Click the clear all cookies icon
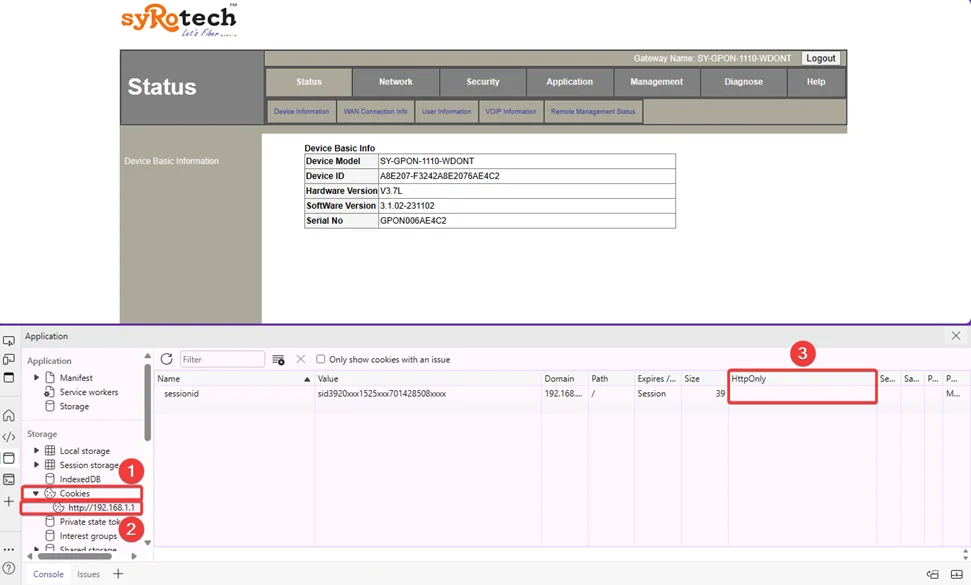971x585 pixels. [279, 360]
